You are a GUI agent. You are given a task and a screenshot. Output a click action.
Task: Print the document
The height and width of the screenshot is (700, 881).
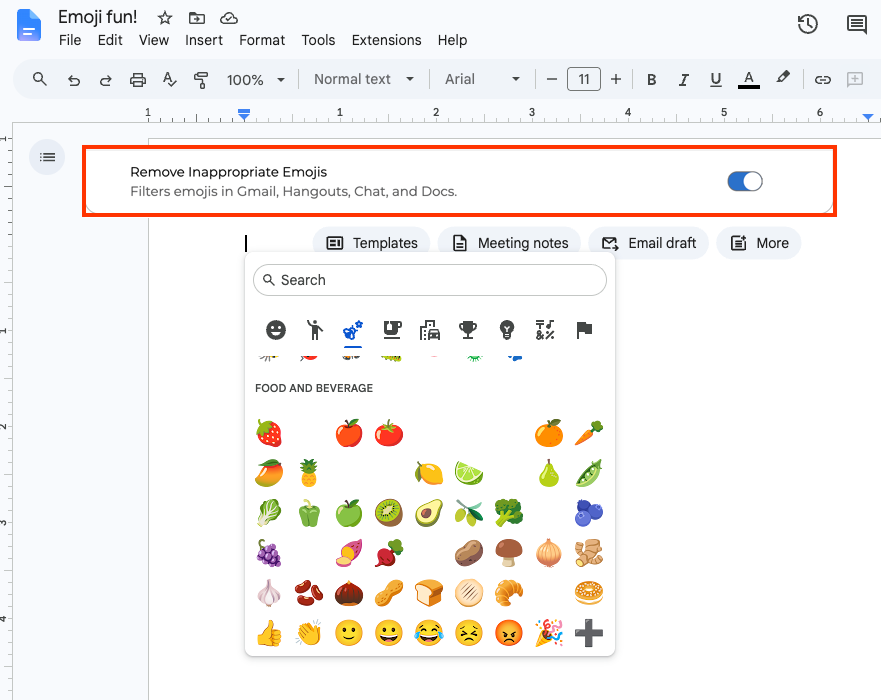138,80
